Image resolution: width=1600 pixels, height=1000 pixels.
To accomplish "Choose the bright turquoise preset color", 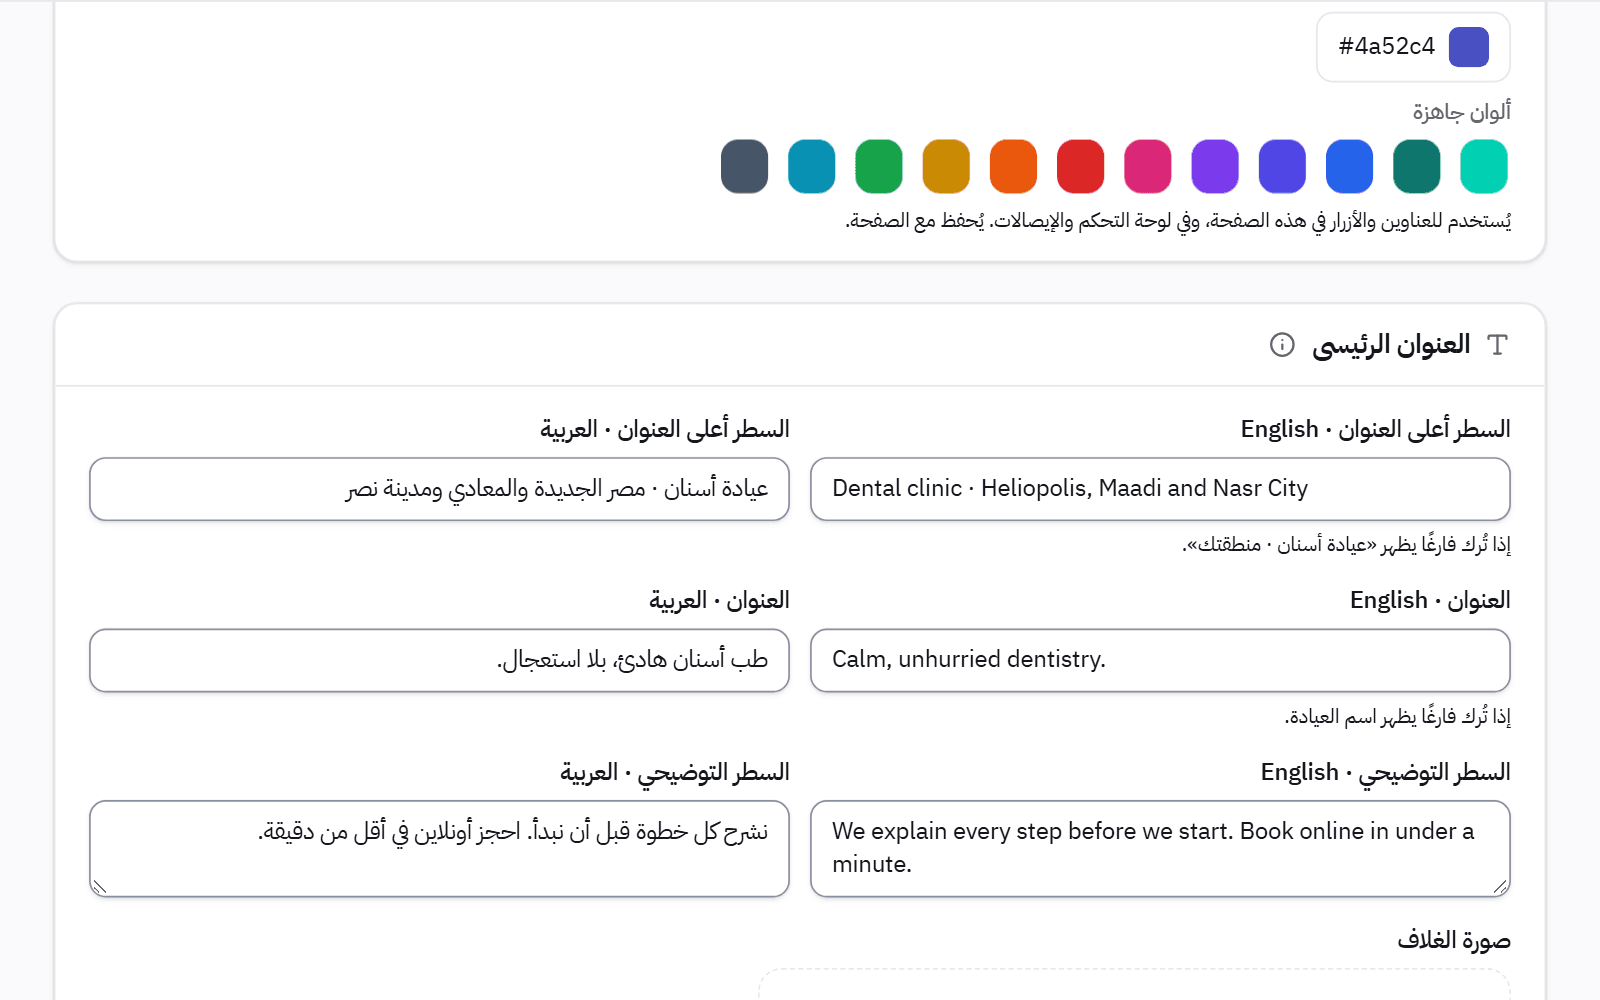I will [1483, 166].
